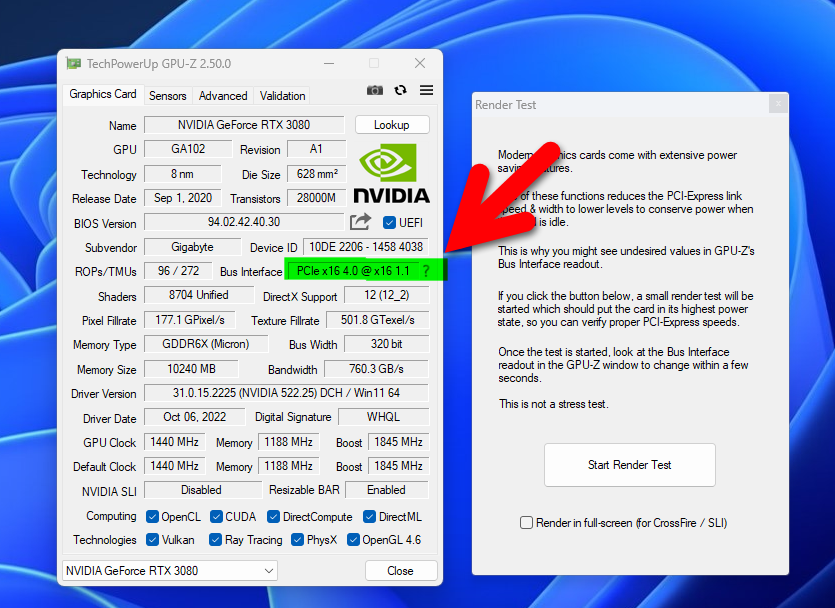Toggle the Ray Tracing checkbox
This screenshot has height=608, width=835.
pos(215,540)
